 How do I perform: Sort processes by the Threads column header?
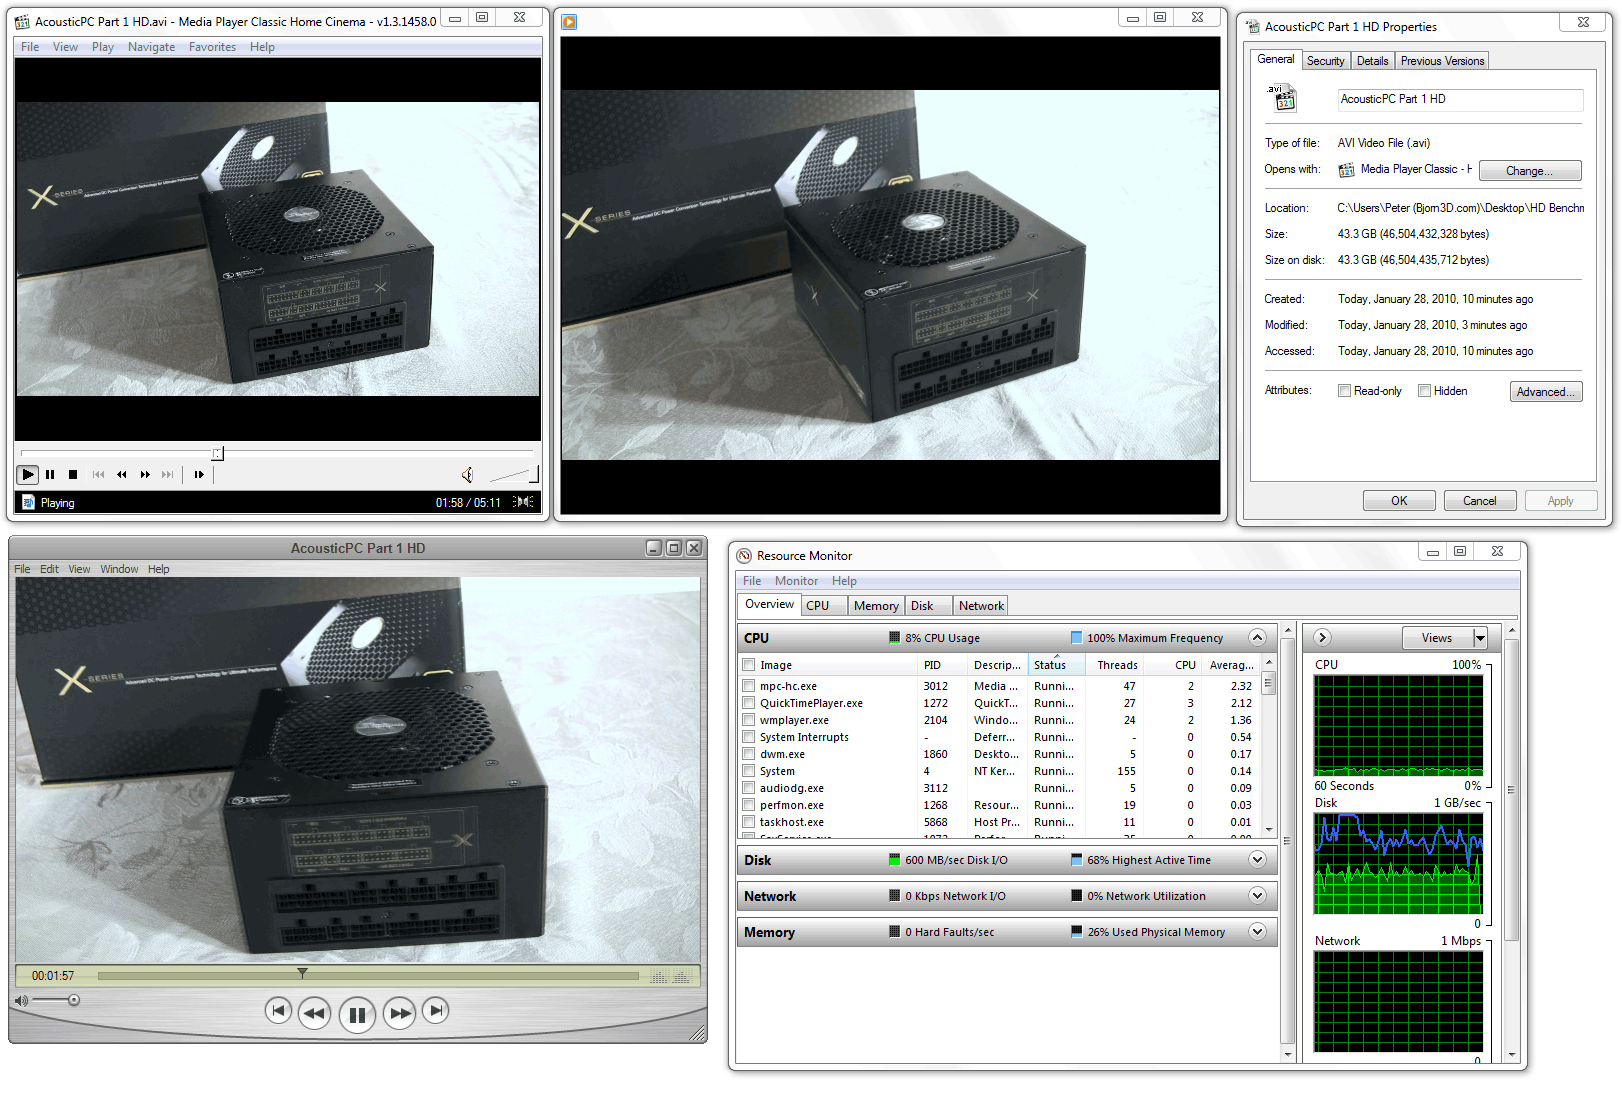(1117, 665)
